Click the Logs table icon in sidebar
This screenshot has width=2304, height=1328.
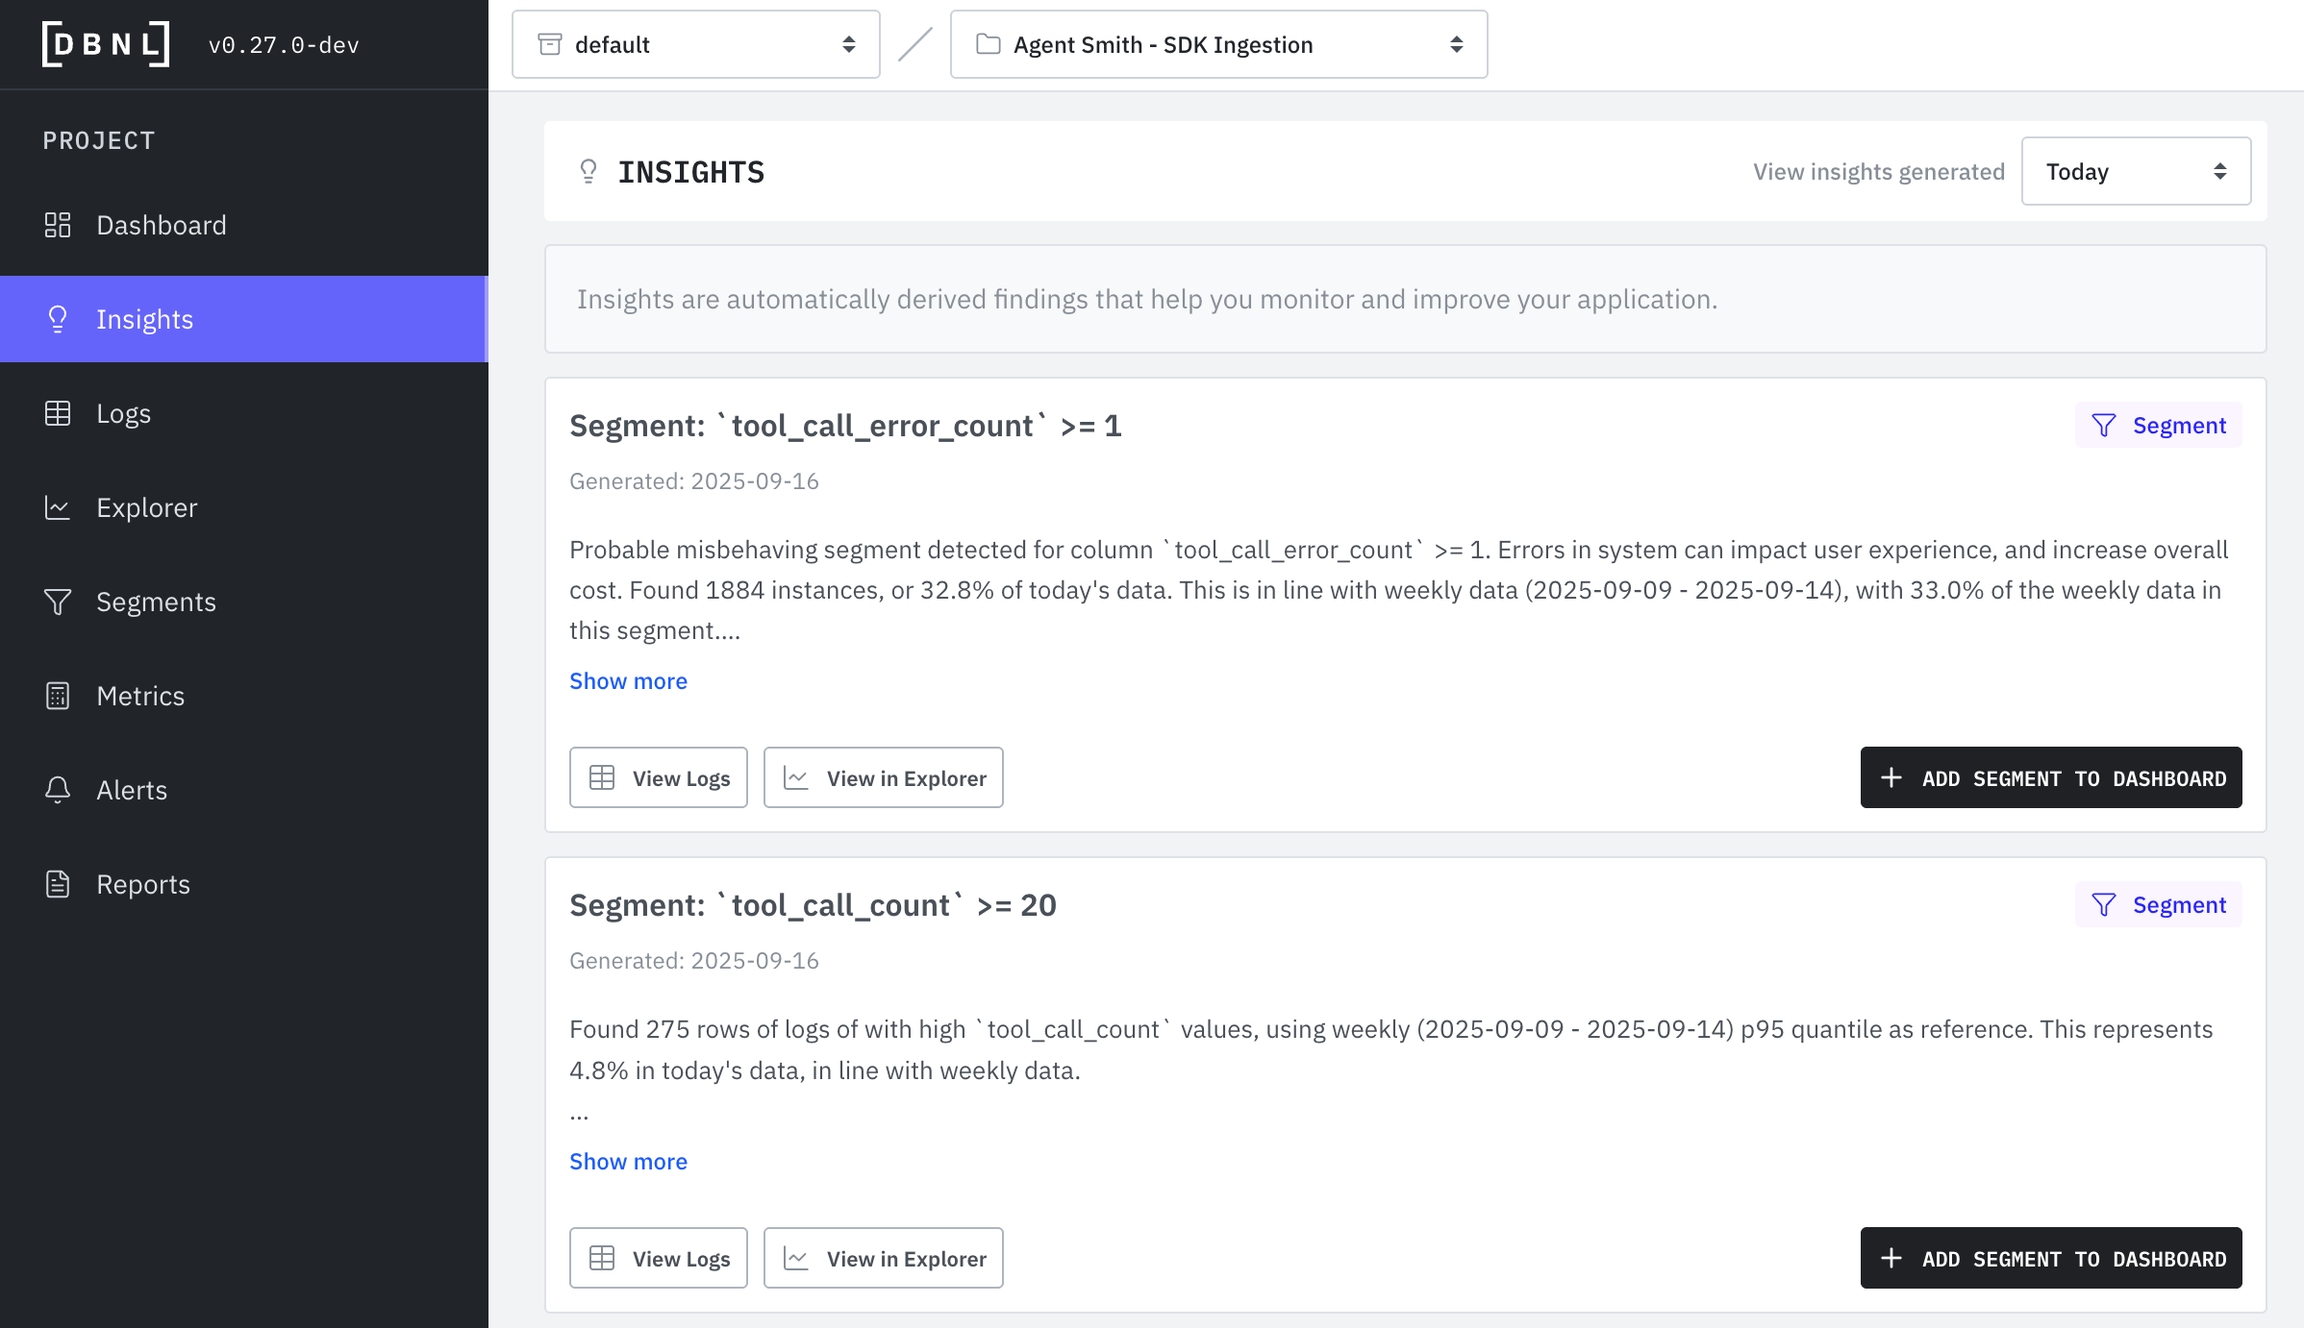(x=58, y=413)
